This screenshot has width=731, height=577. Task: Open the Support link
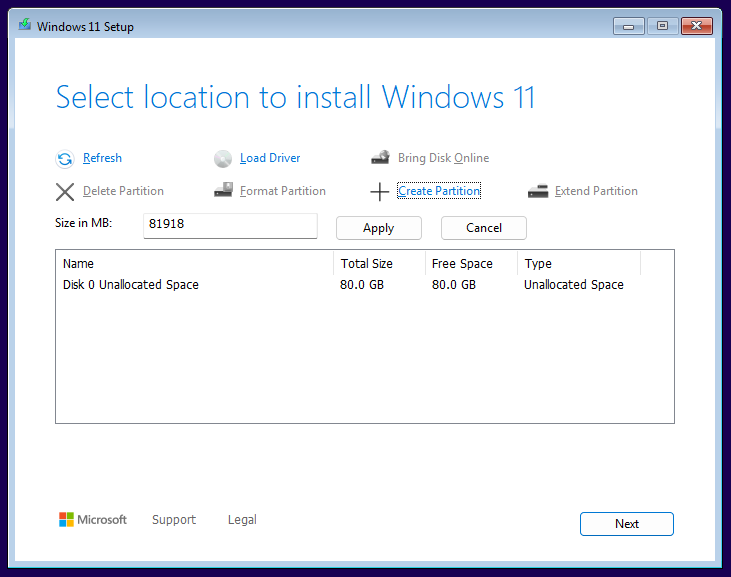(x=174, y=520)
